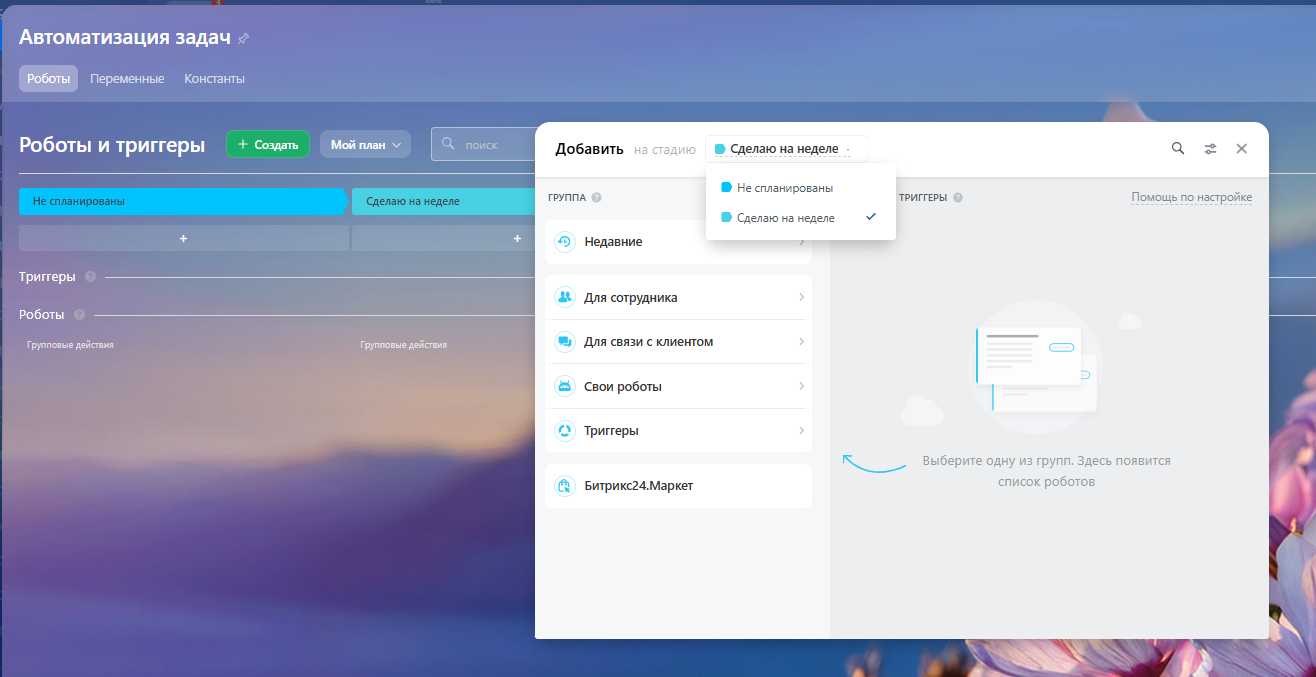1316x677 pixels.
Task: Switch to the Переменные tab
Action: [127, 79]
